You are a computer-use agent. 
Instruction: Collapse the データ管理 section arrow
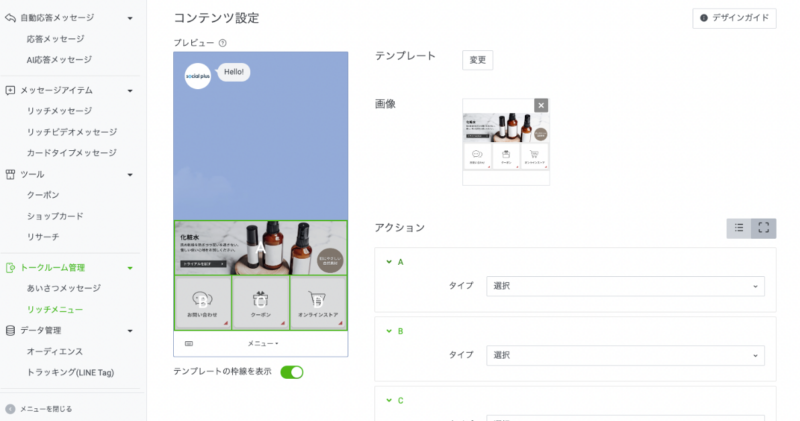click(130, 331)
